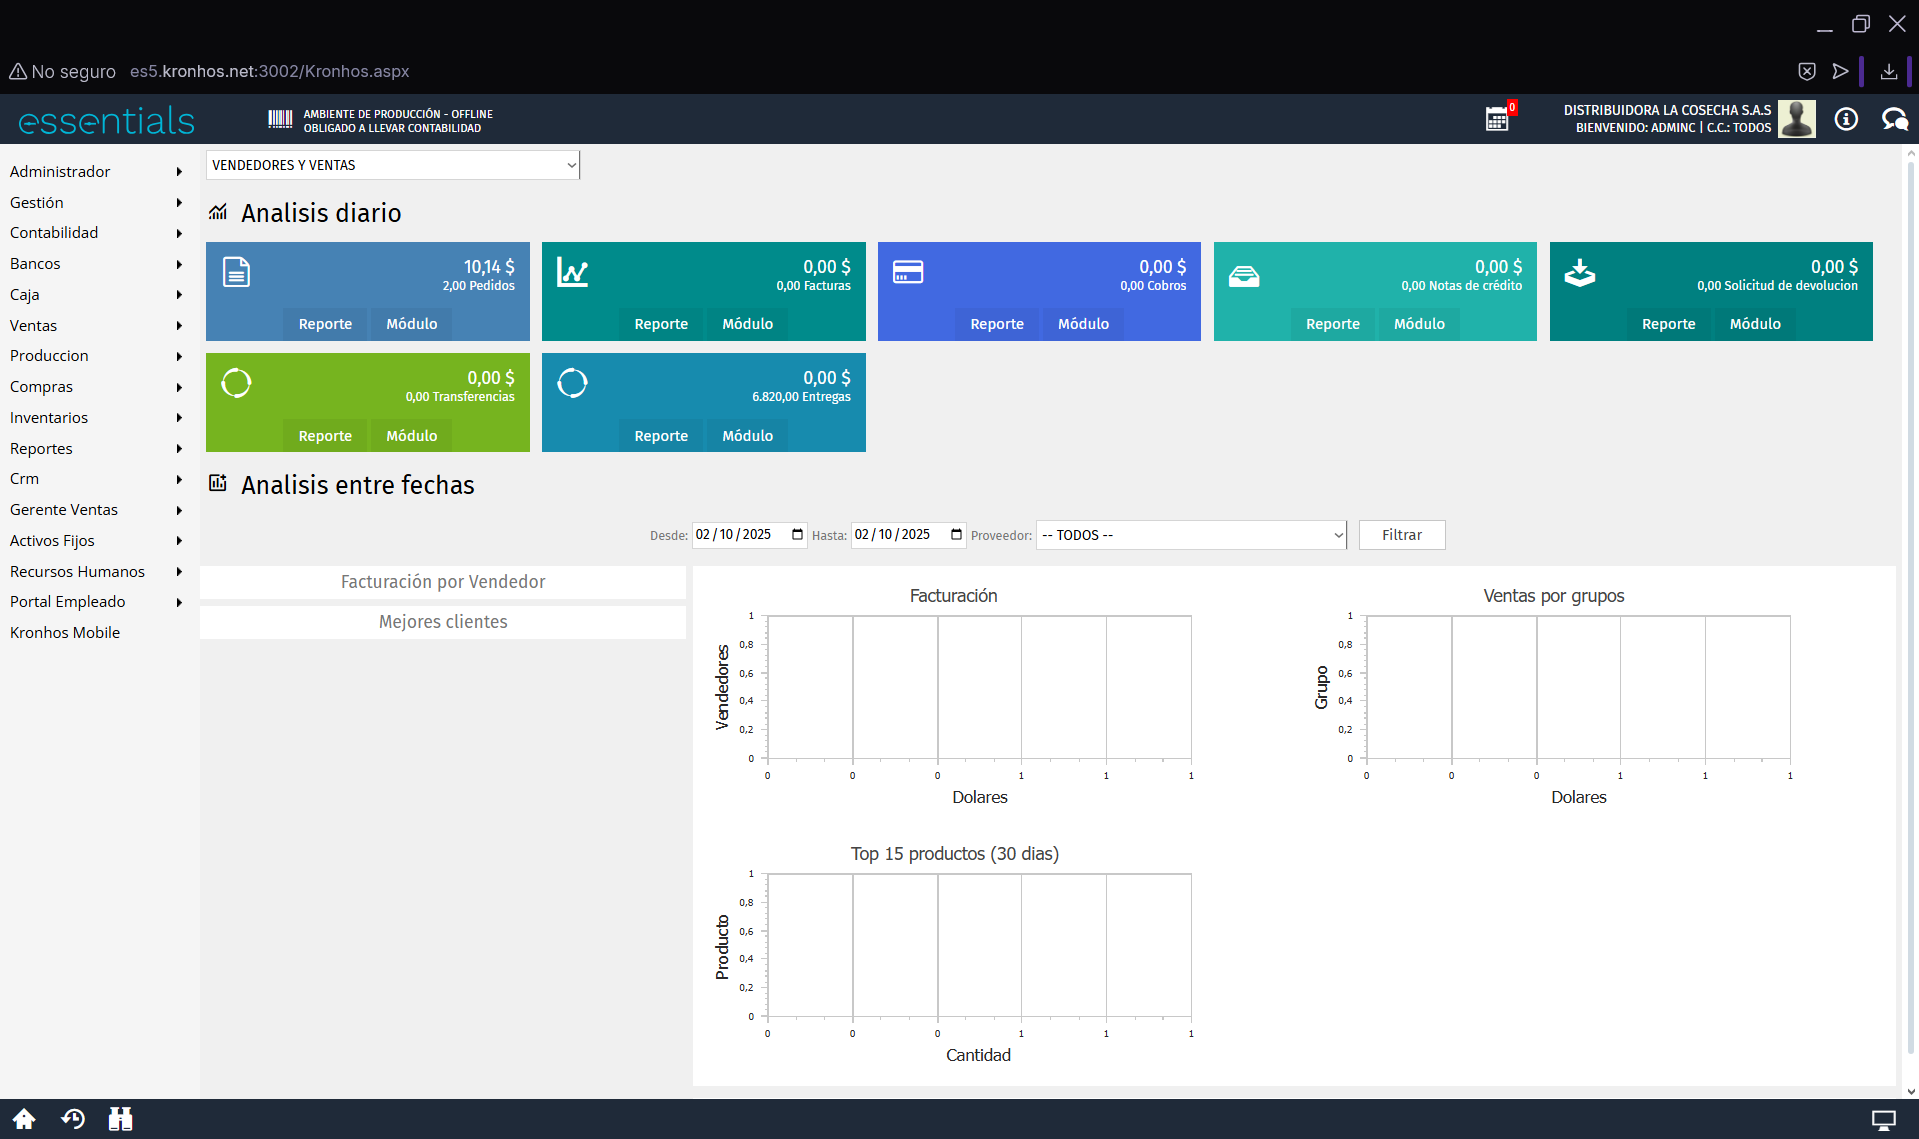Click the browser download icon
Viewport: 1919px width, 1139px height.
(x=1888, y=71)
